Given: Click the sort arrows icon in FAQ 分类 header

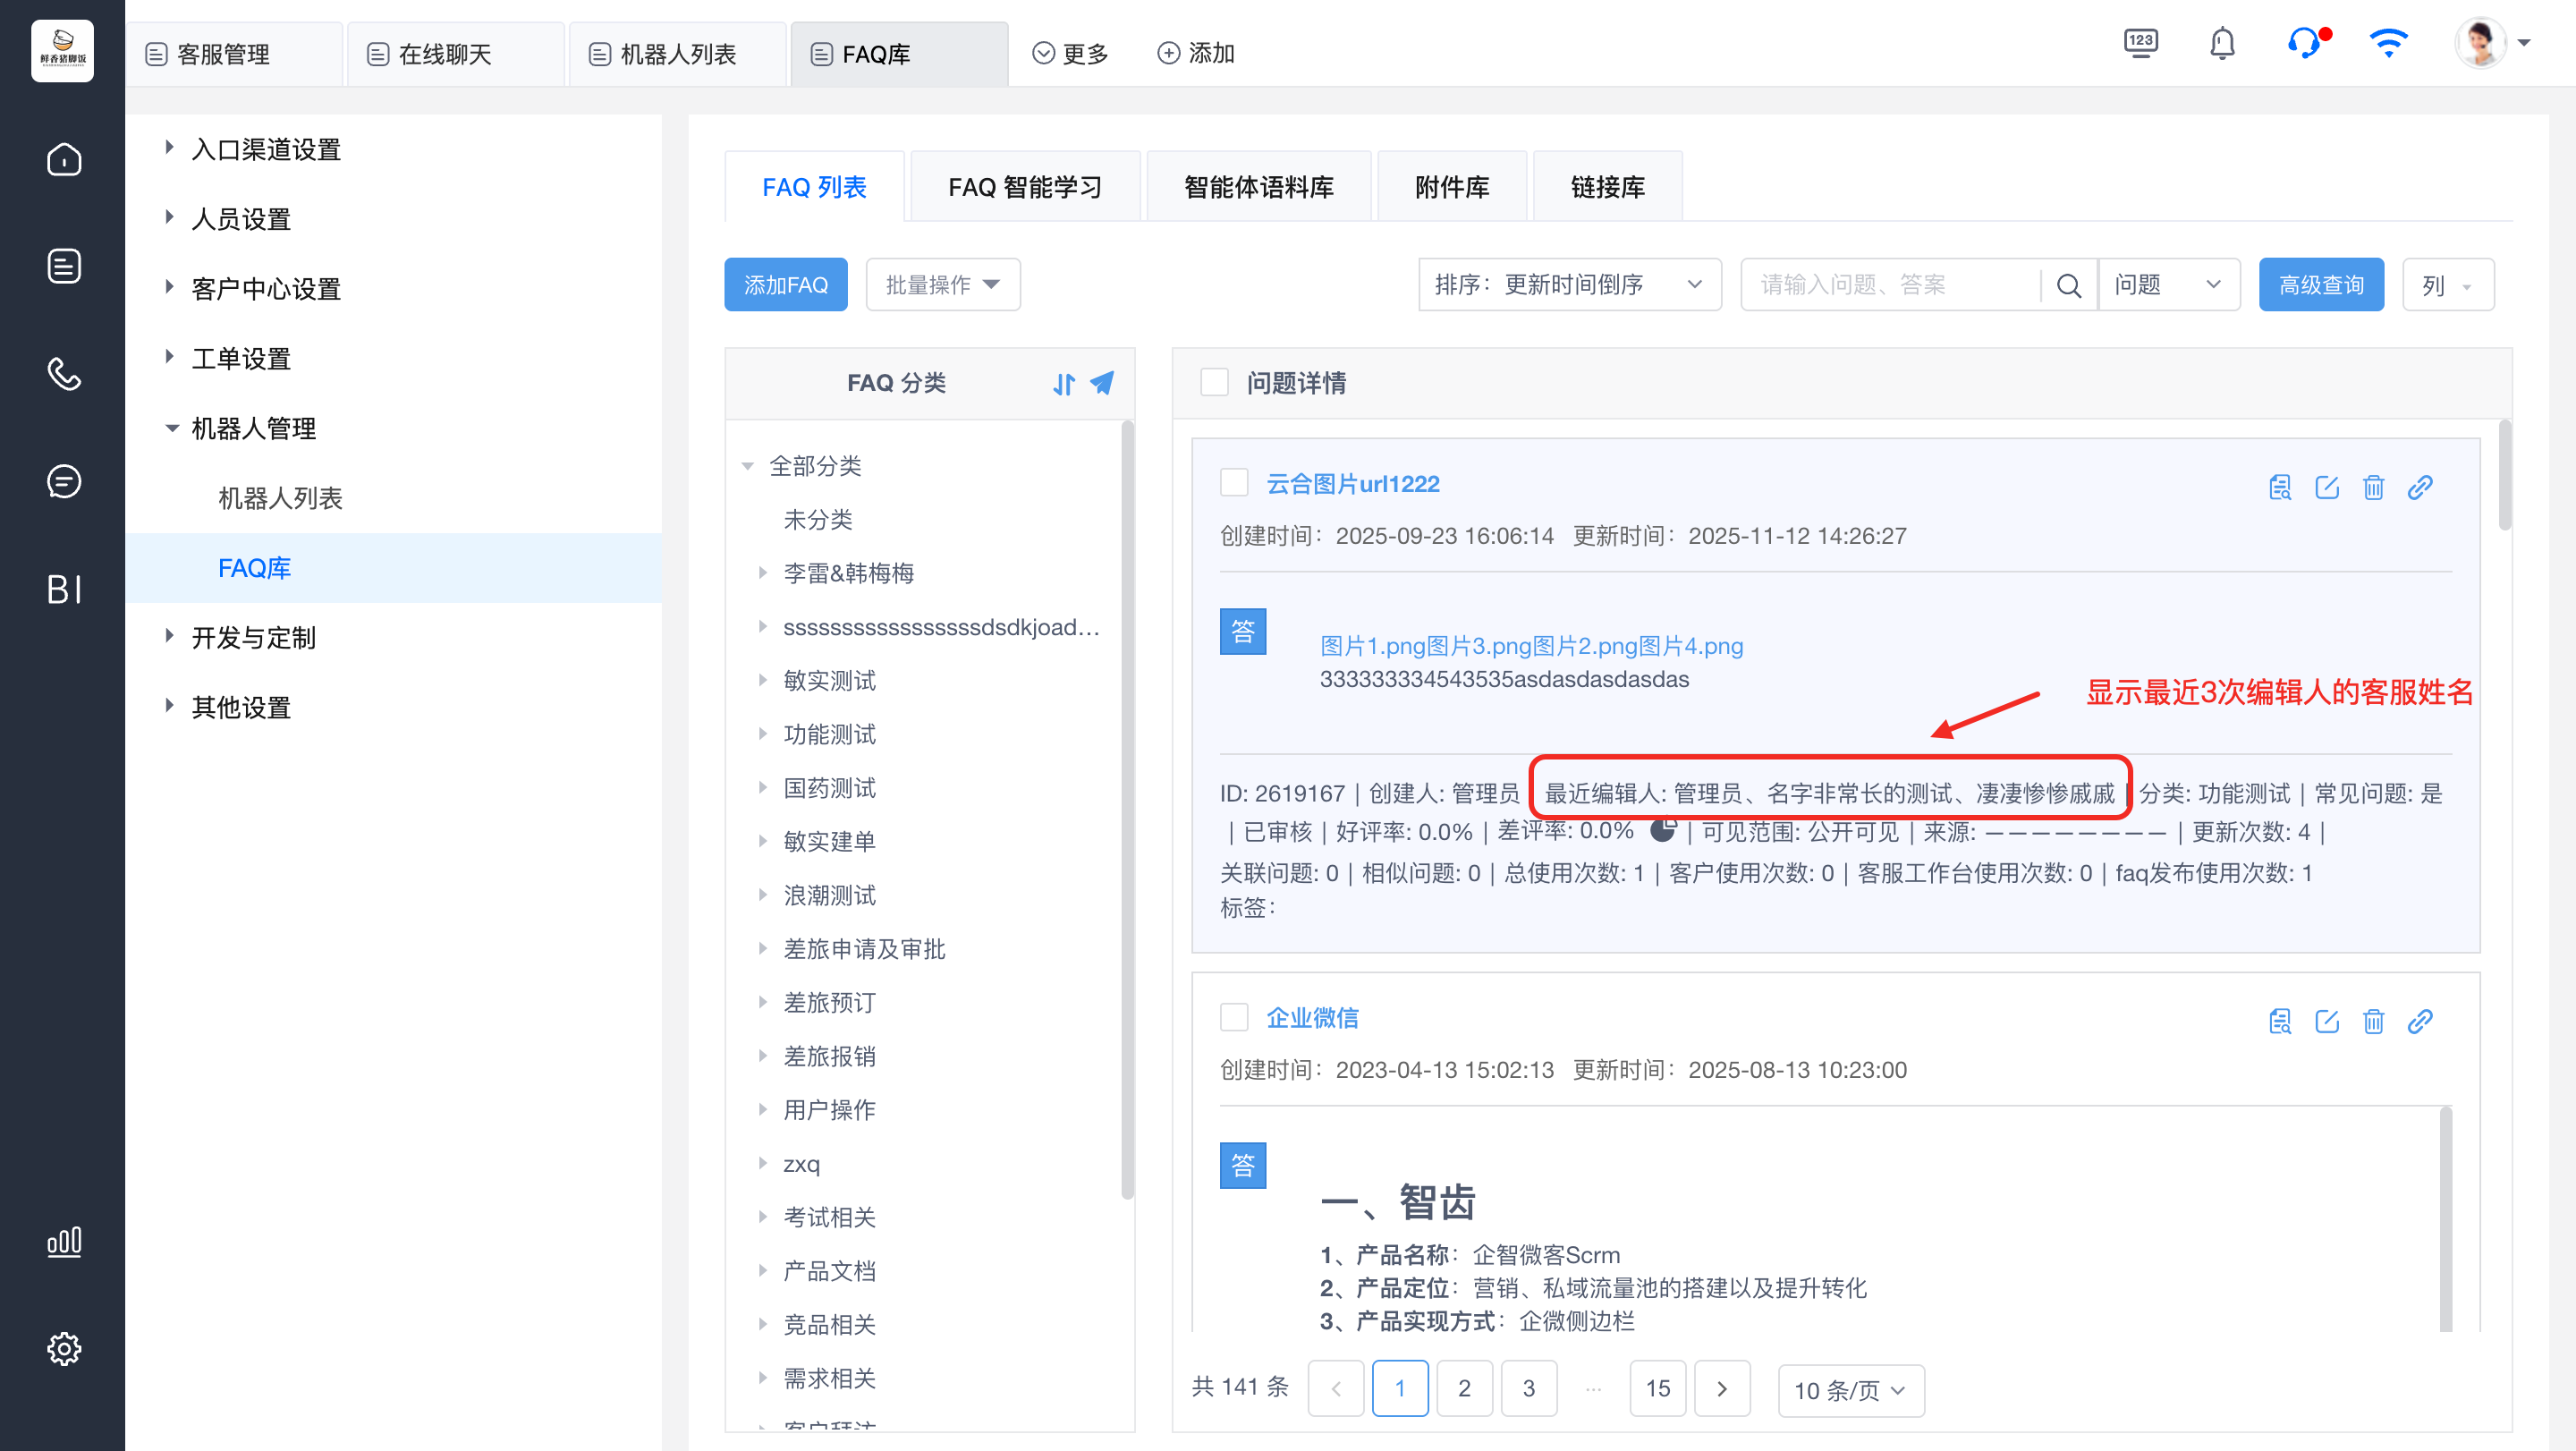Looking at the screenshot, I should pos(1063,383).
